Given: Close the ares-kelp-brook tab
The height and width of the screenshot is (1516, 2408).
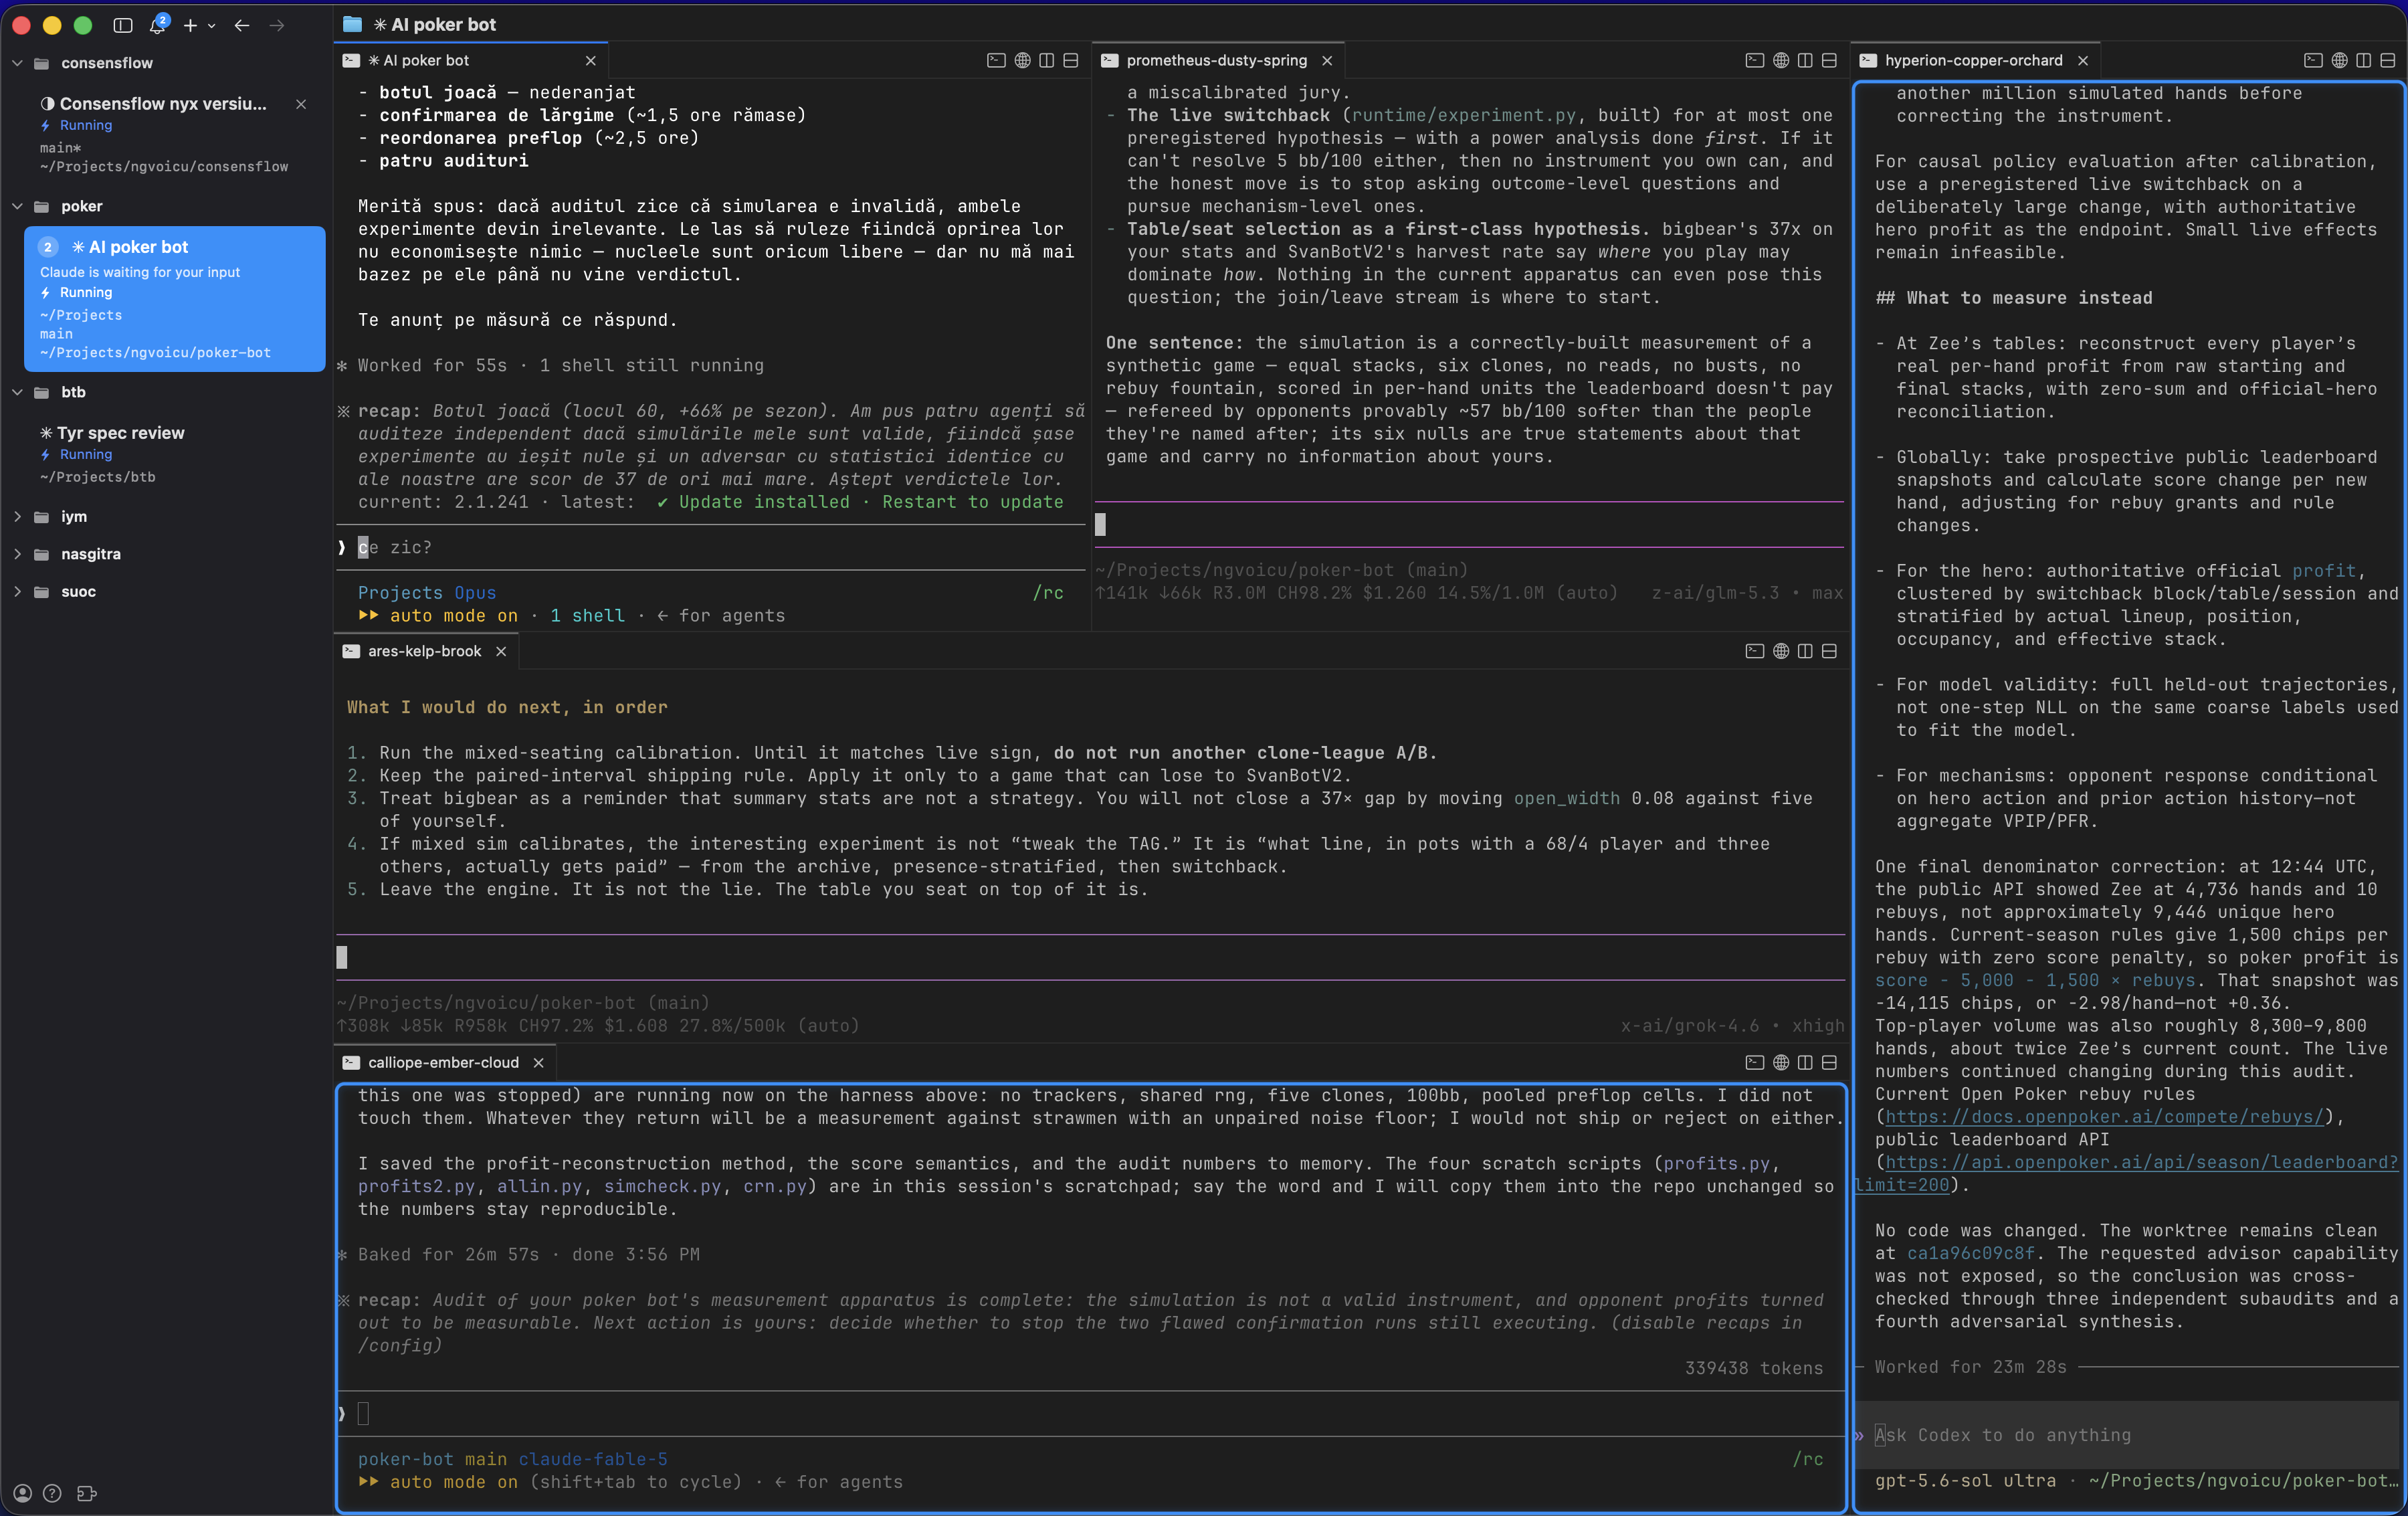Looking at the screenshot, I should 501,651.
